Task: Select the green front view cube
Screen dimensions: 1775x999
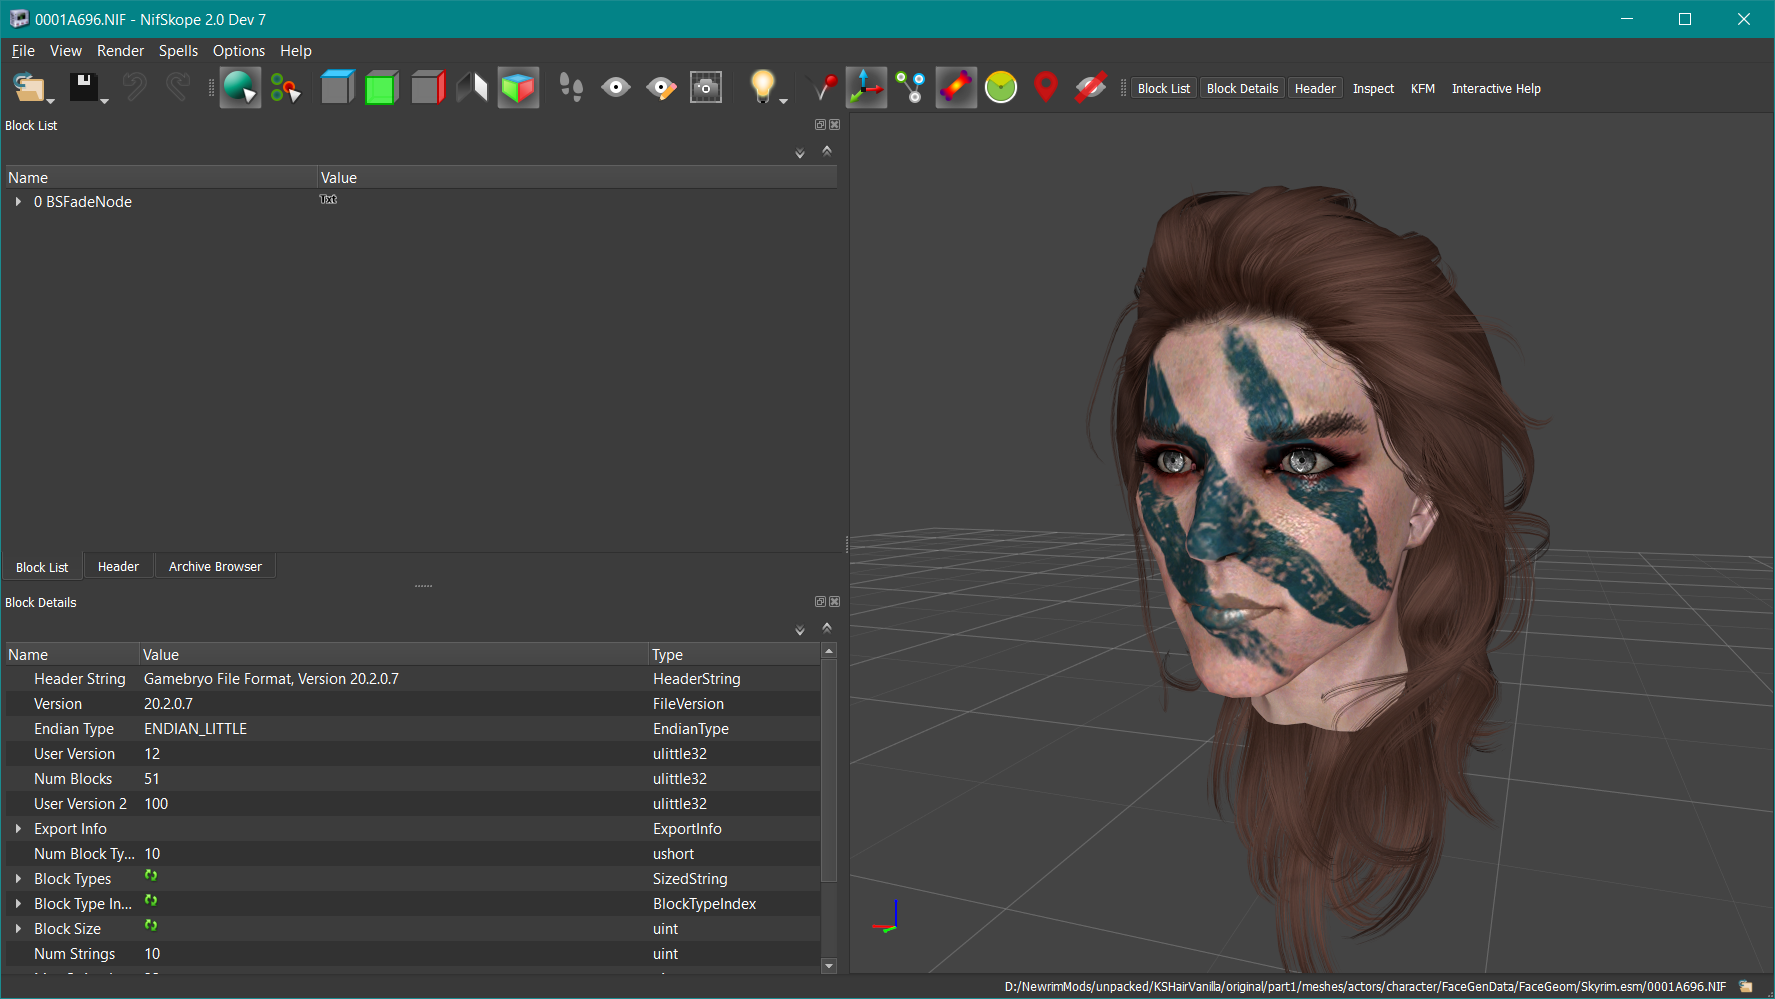Action: coord(381,88)
